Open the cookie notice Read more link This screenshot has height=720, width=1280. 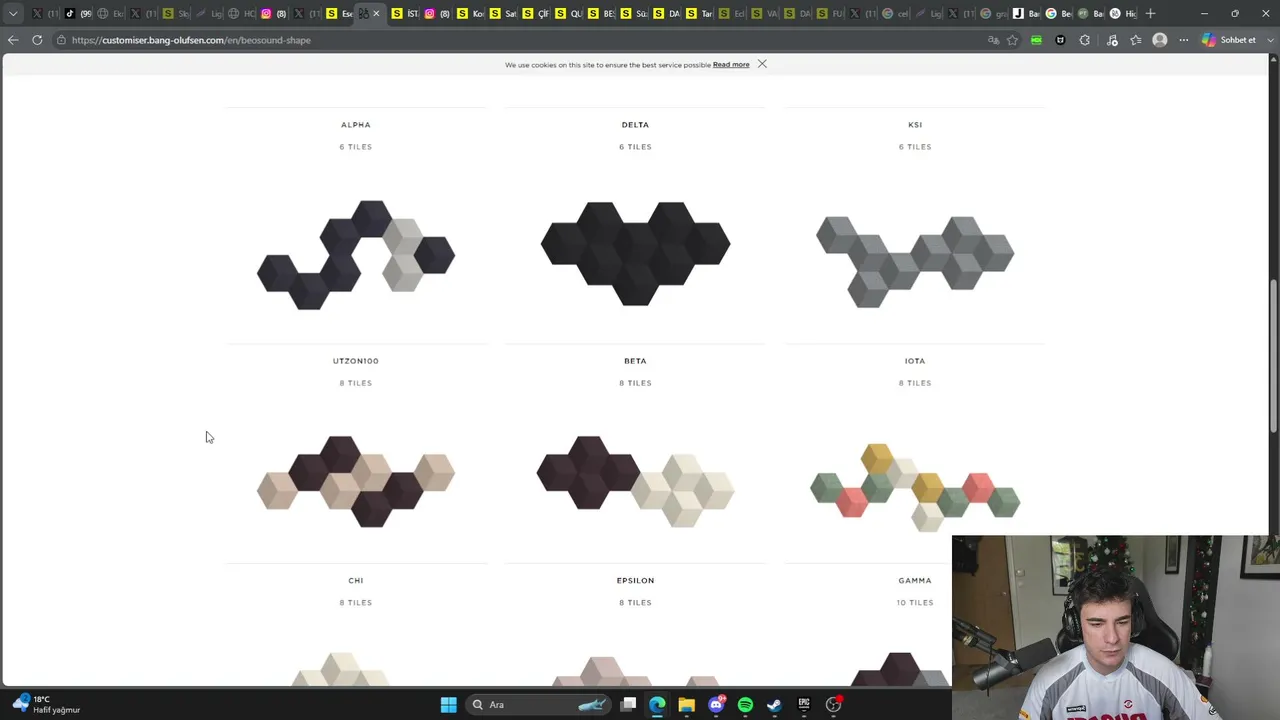coord(731,65)
